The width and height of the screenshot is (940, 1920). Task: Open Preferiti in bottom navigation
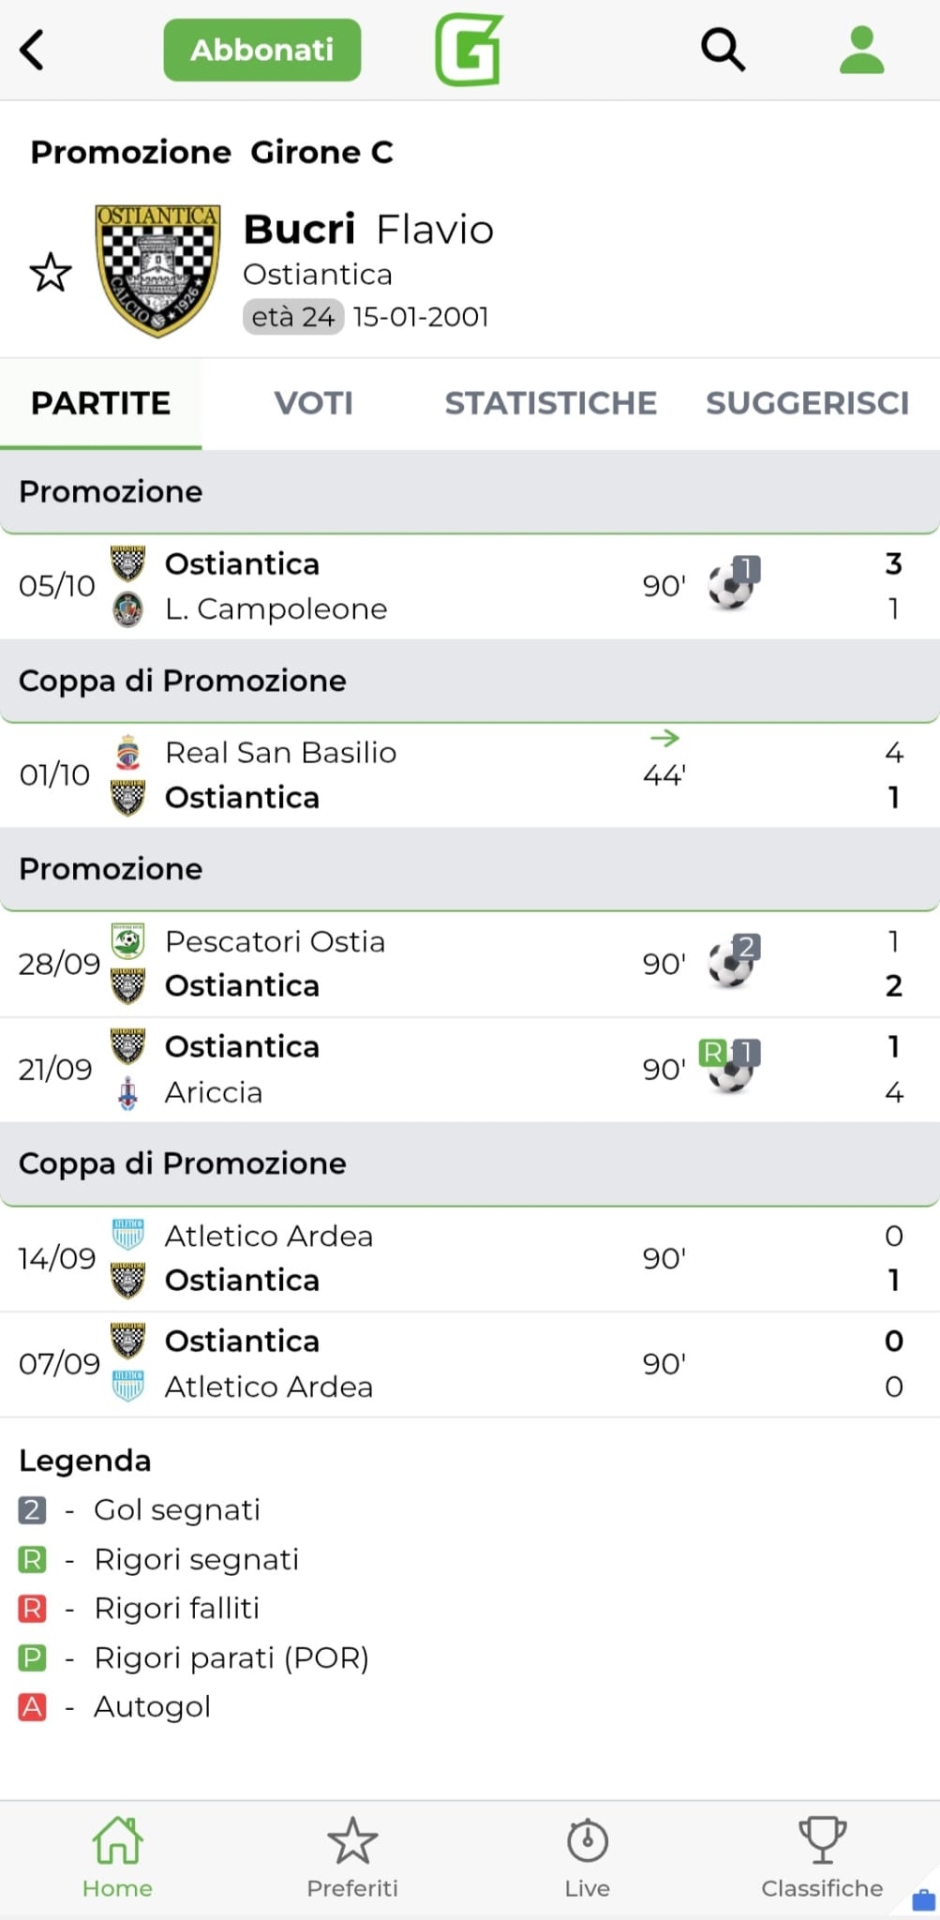(x=352, y=1858)
